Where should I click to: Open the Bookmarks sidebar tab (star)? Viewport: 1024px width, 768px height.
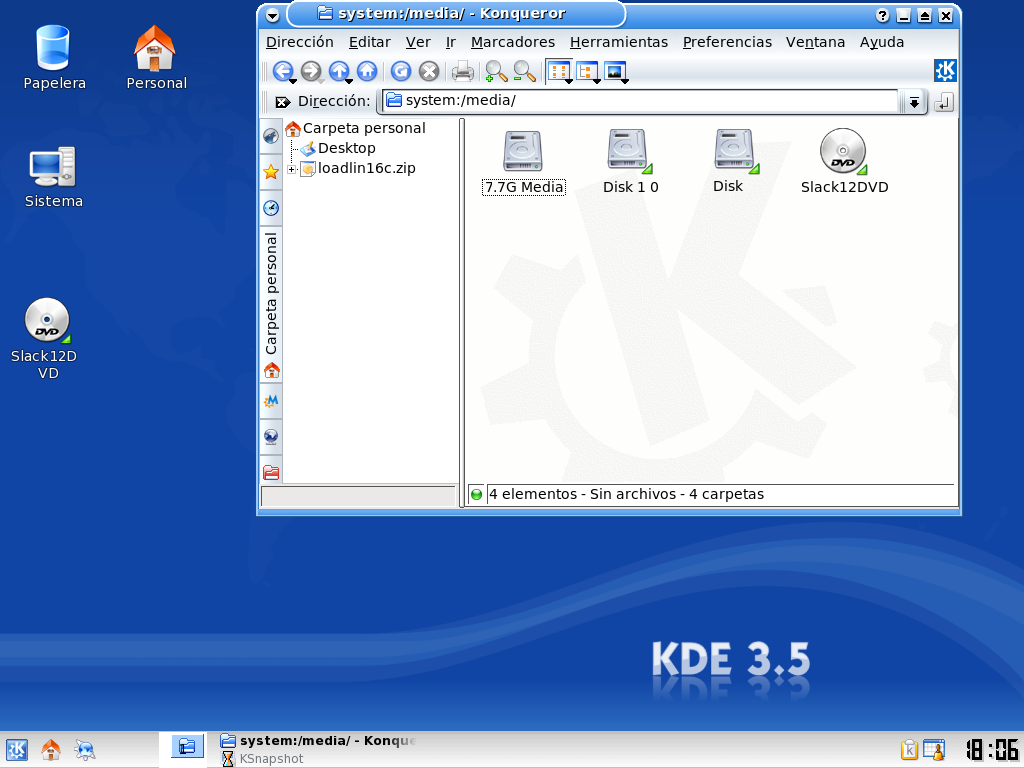(271, 172)
